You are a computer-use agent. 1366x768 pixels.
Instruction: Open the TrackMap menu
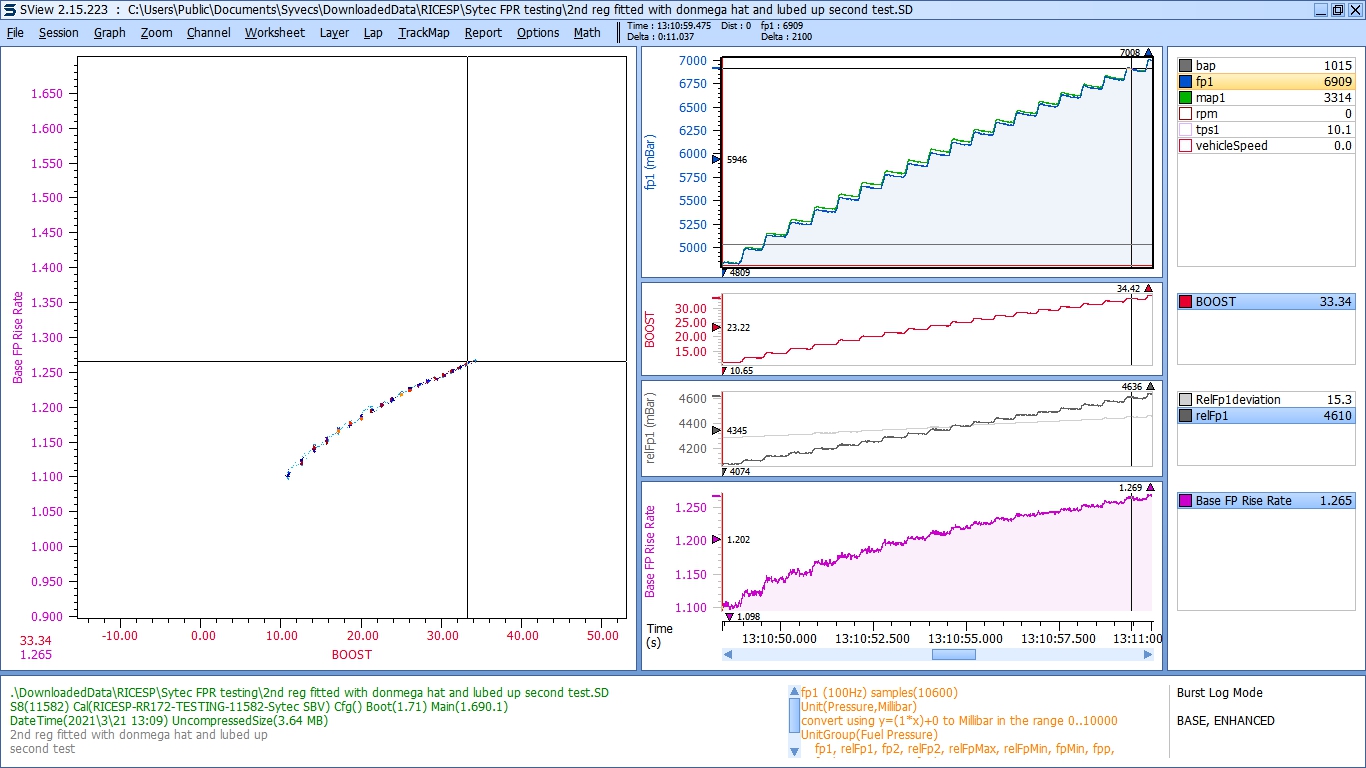click(x=424, y=32)
